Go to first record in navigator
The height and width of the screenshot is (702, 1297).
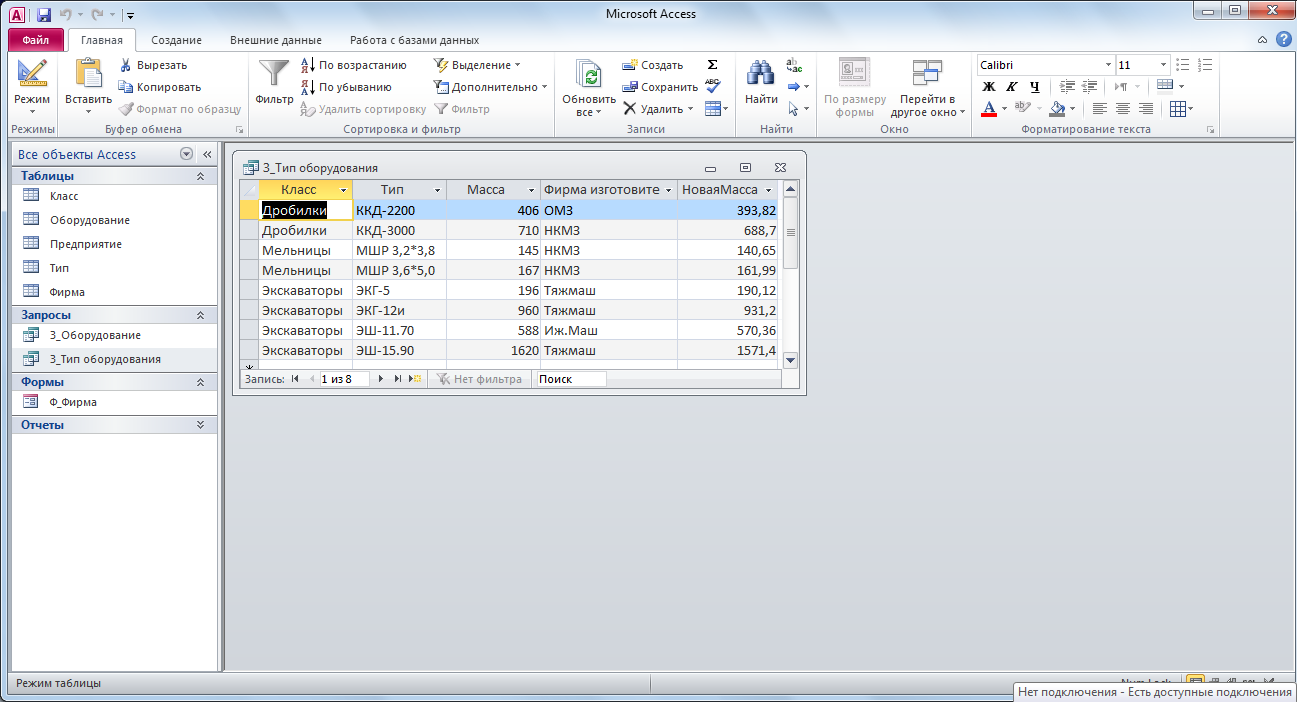(x=295, y=379)
